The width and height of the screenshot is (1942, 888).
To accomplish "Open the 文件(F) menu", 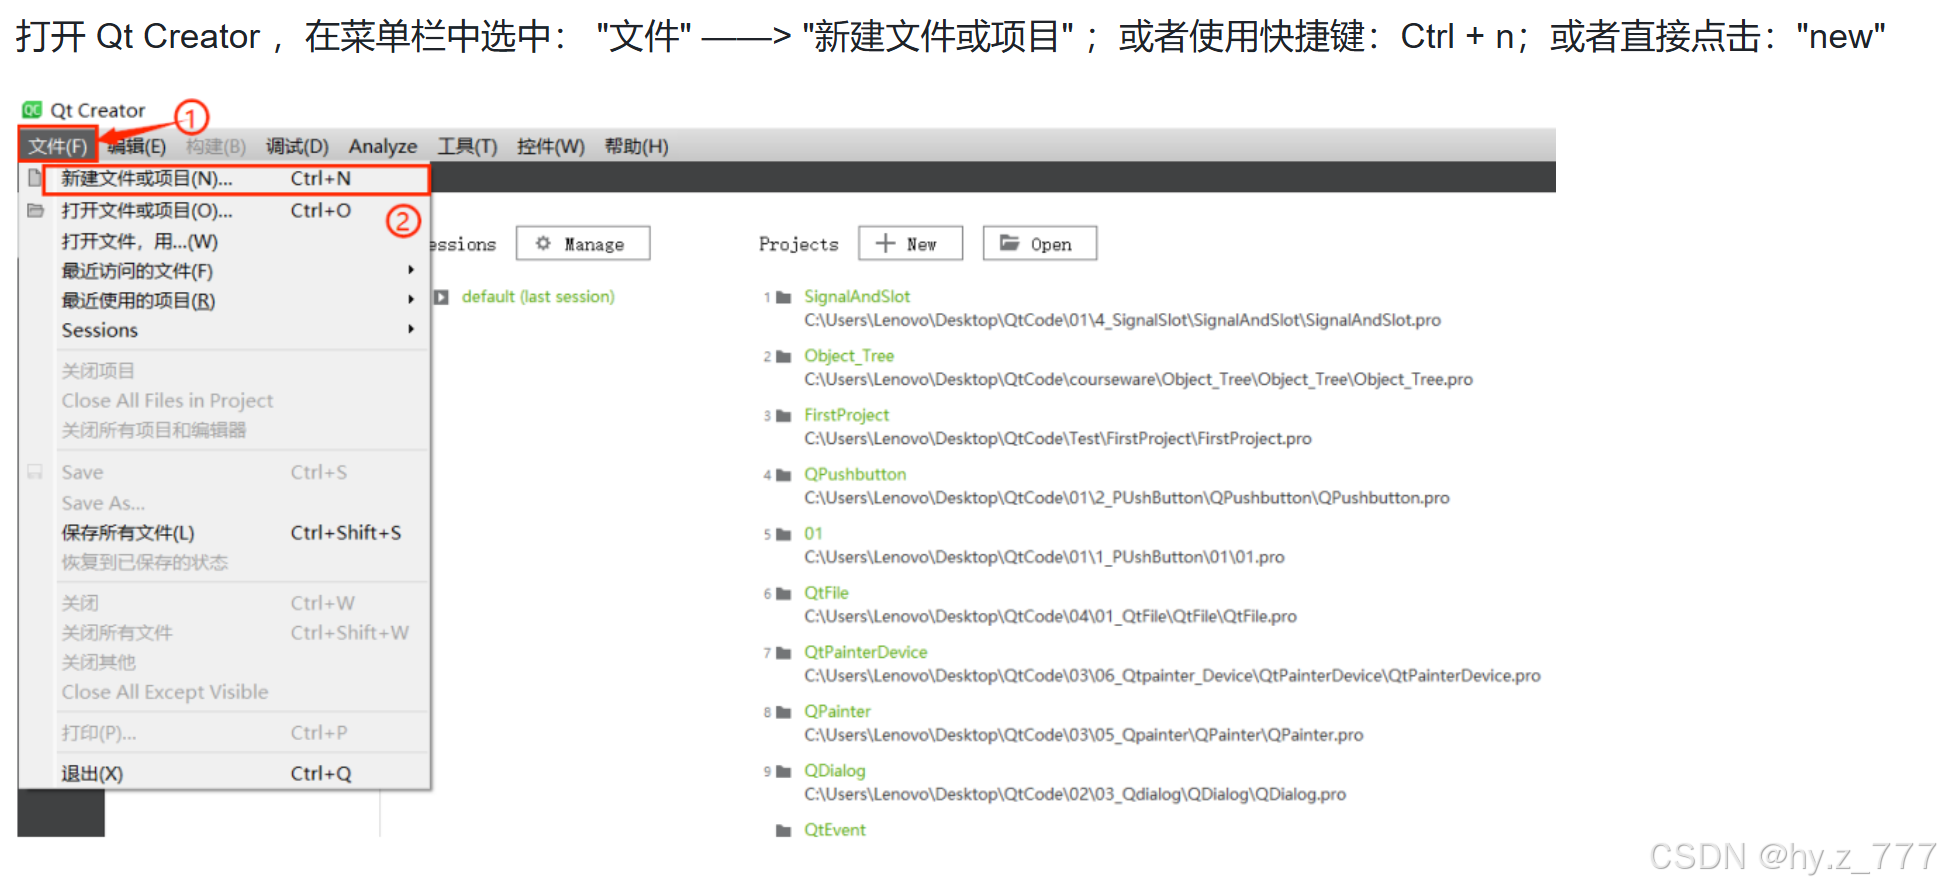I will click(57, 146).
